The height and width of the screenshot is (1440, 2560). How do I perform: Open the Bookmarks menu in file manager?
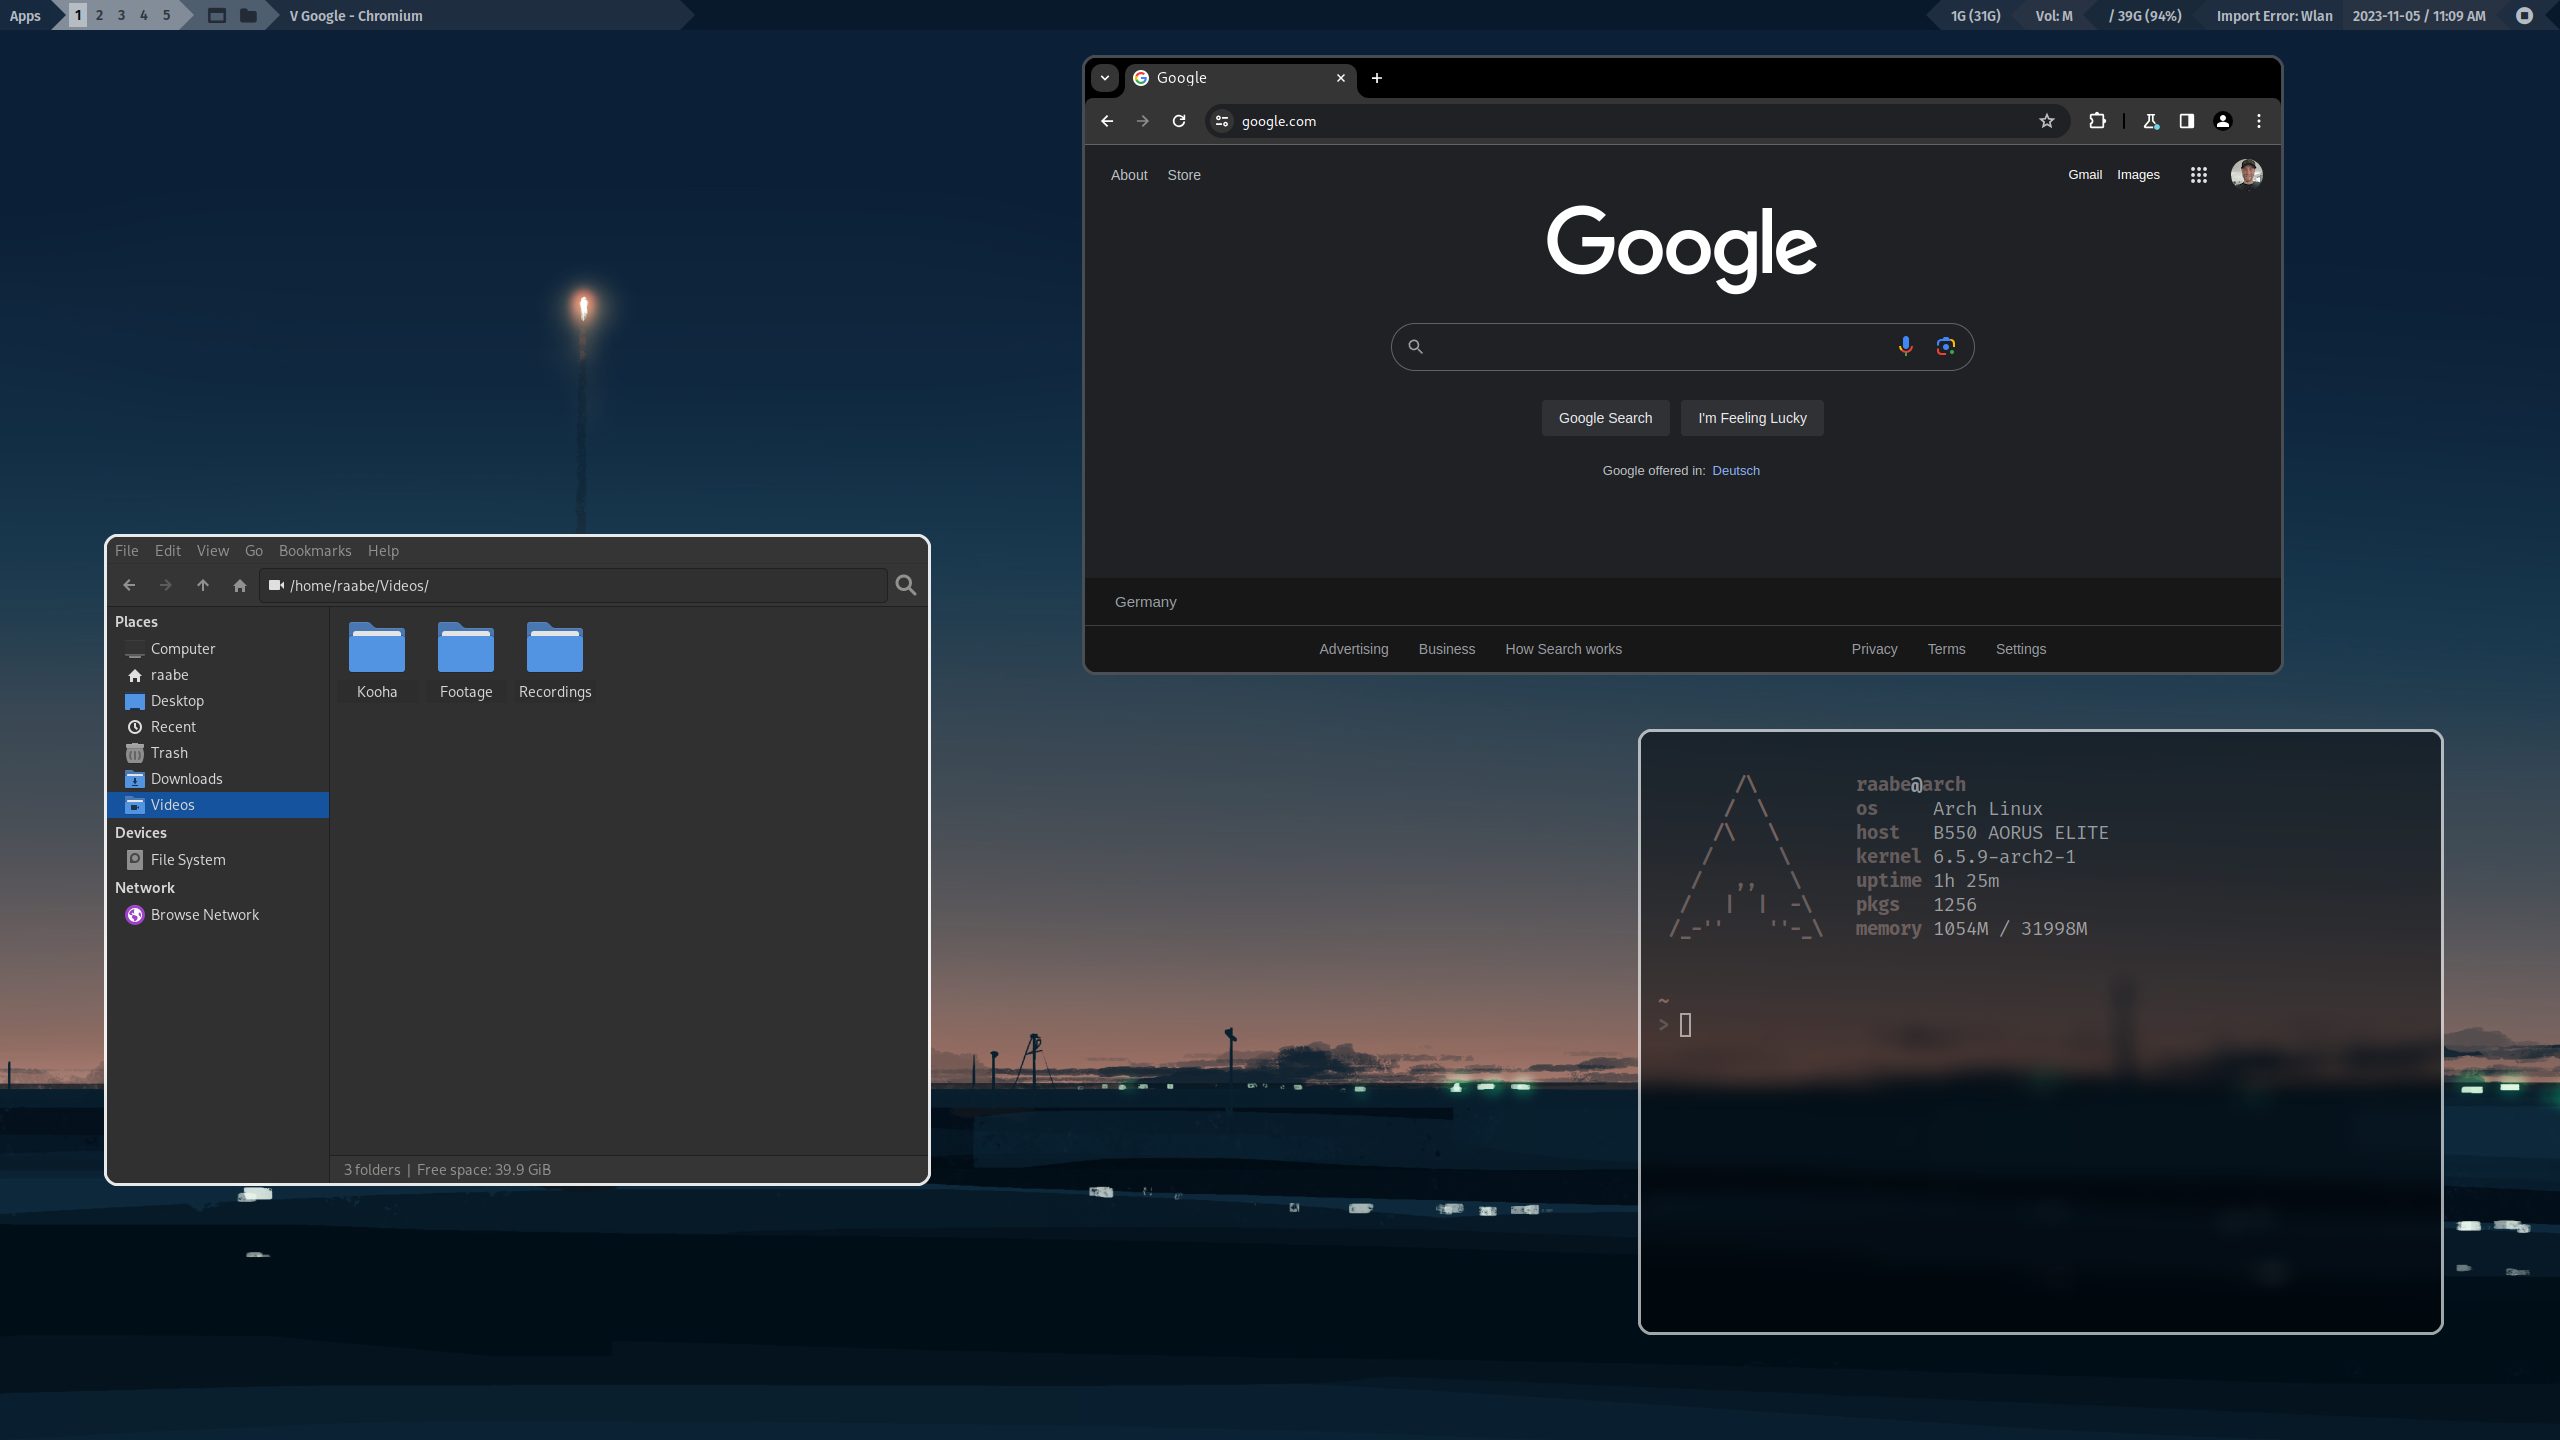(x=315, y=551)
